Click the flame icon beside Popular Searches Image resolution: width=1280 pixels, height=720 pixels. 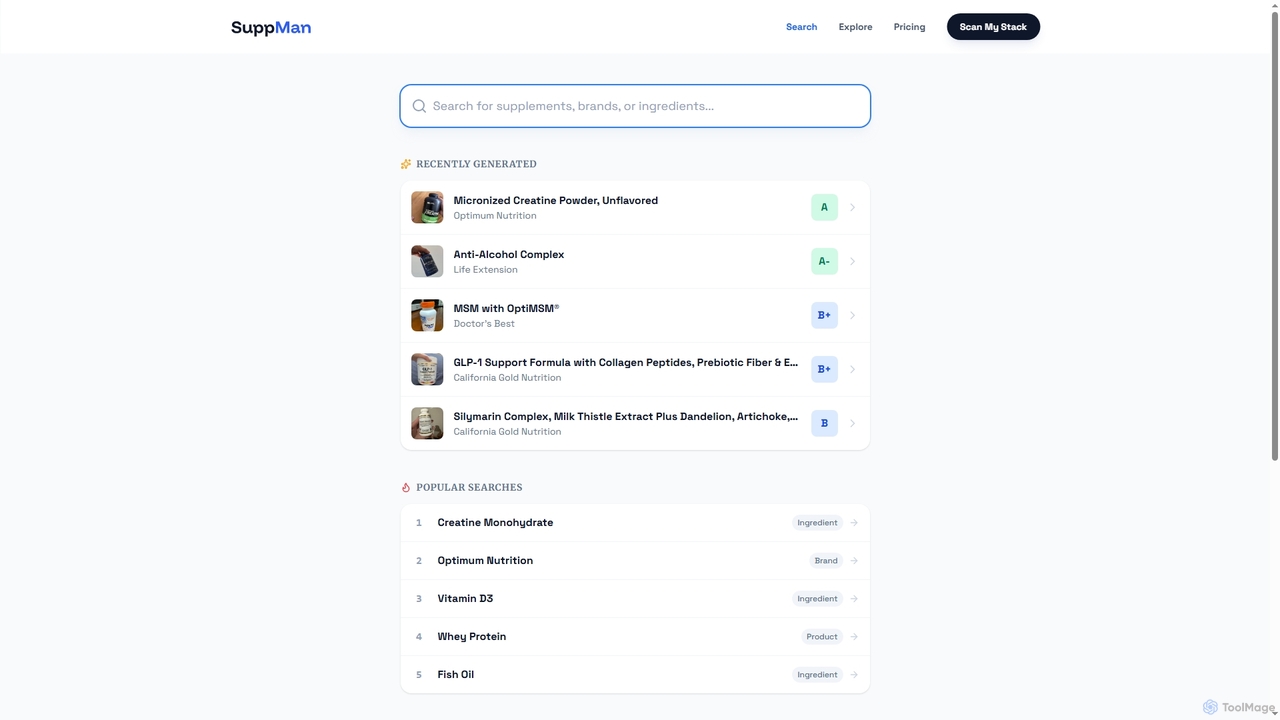(x=406, y=488)
